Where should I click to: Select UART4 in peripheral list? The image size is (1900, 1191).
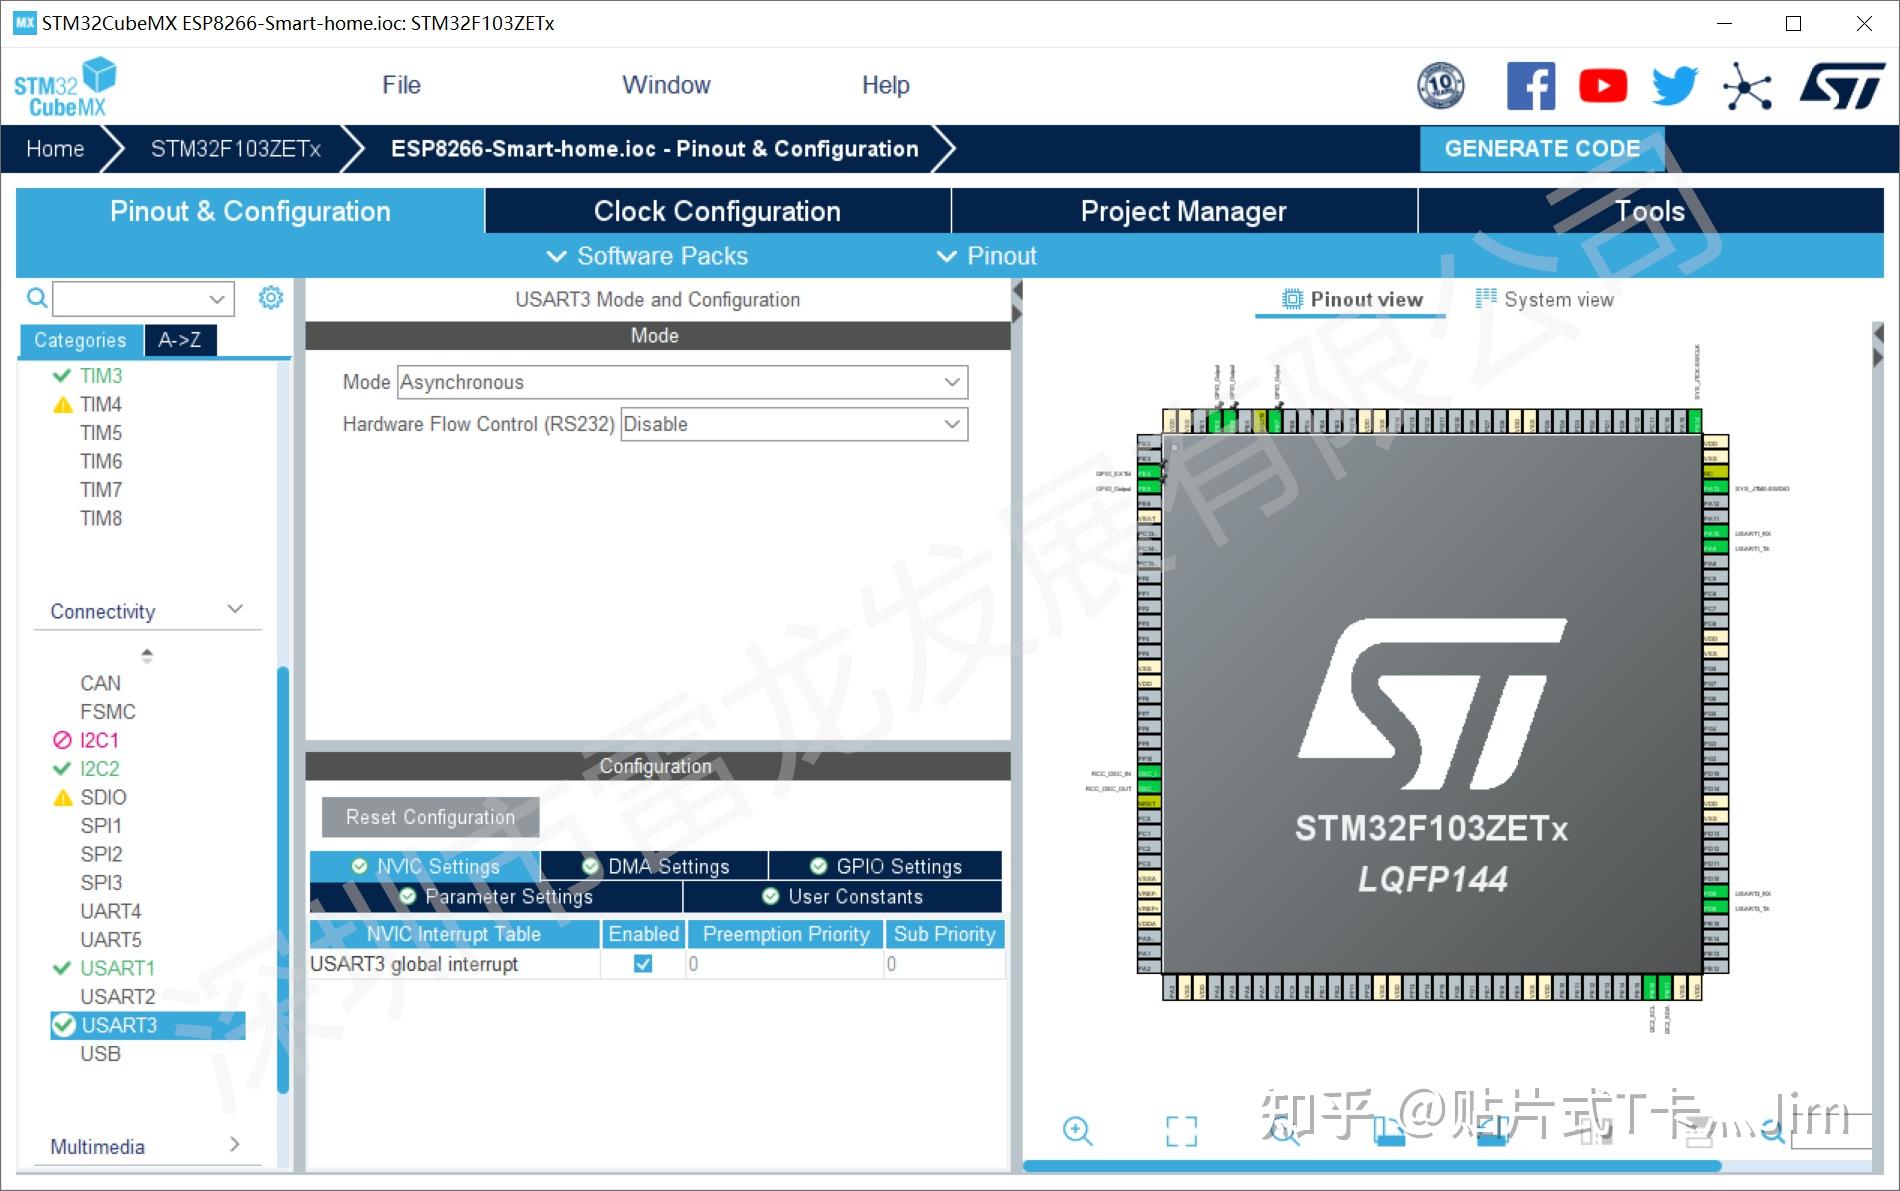[111, 911]
